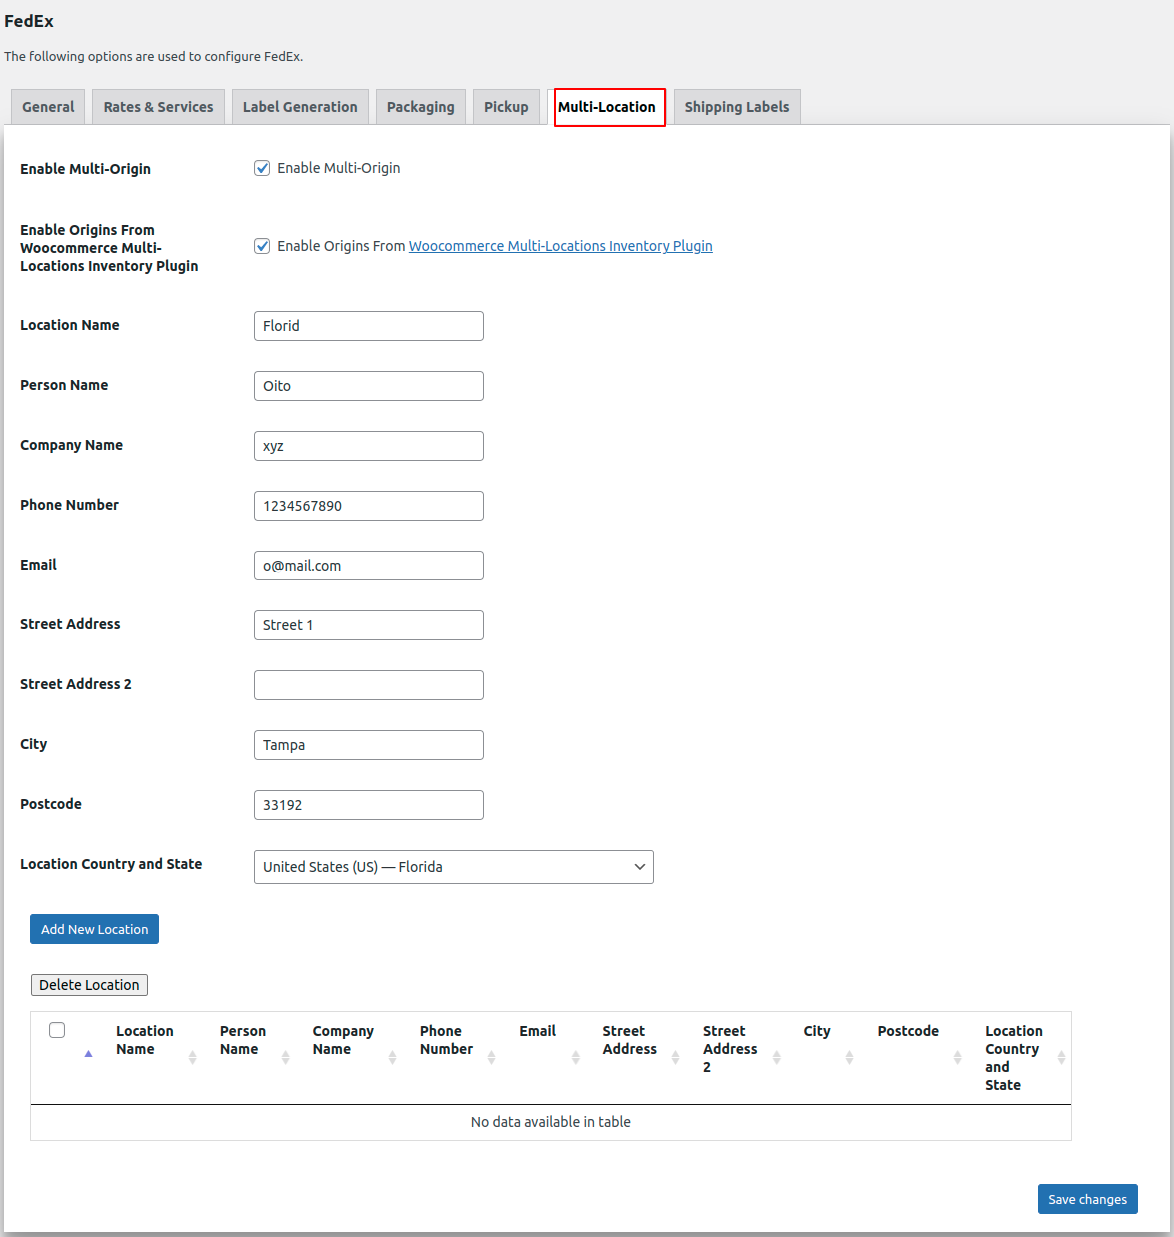The image size is (1174, 1237).
Task: Sort table by City column
Action: pyautogui.click(x=817, y=1031)
